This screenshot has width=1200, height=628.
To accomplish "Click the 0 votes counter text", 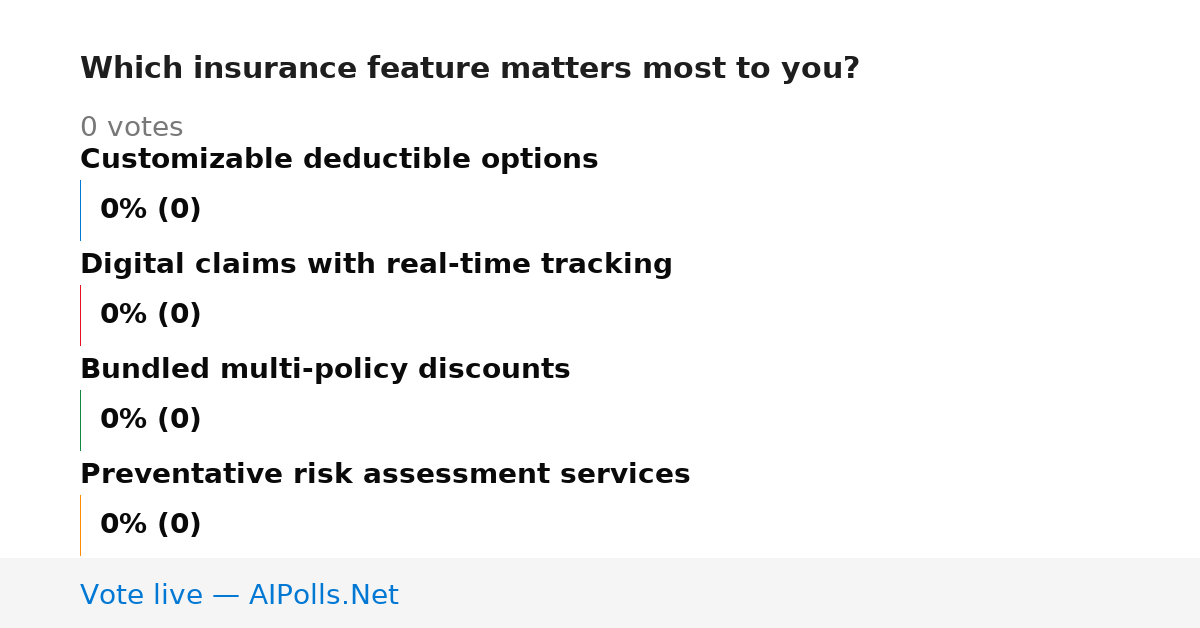I will click(132, 128).
